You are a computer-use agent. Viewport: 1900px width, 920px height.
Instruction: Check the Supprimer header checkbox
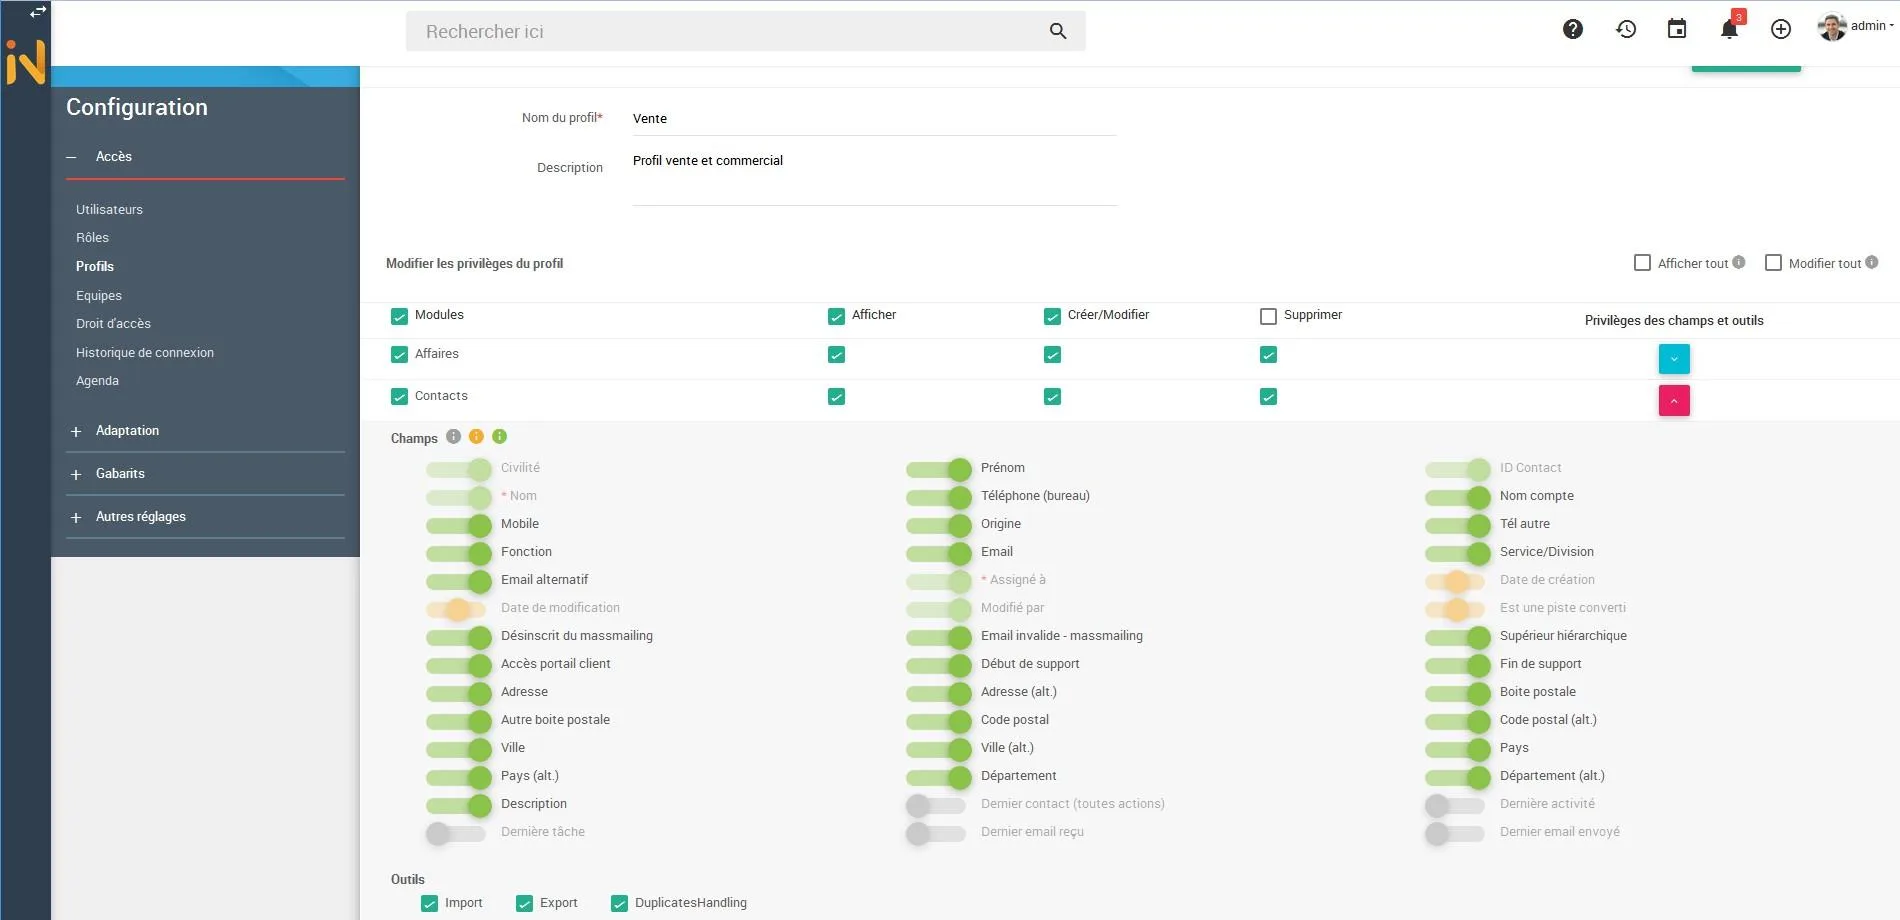point(1268,316)
